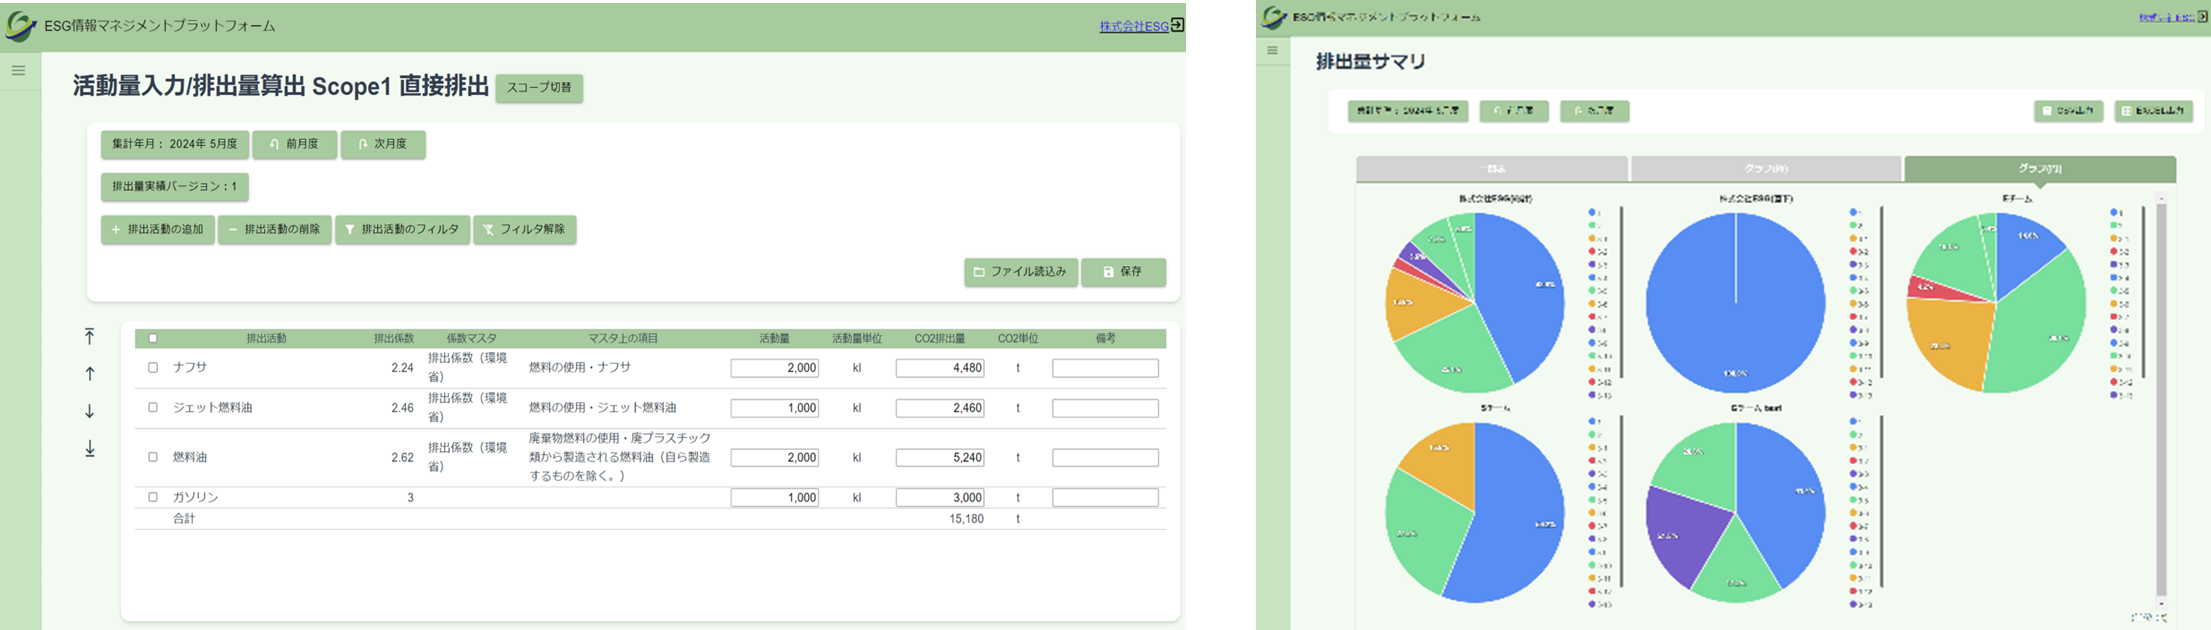Click 排出活動 column header
Screen dimensions: 2211x630
pyautogui.click(x=266, y=338)
